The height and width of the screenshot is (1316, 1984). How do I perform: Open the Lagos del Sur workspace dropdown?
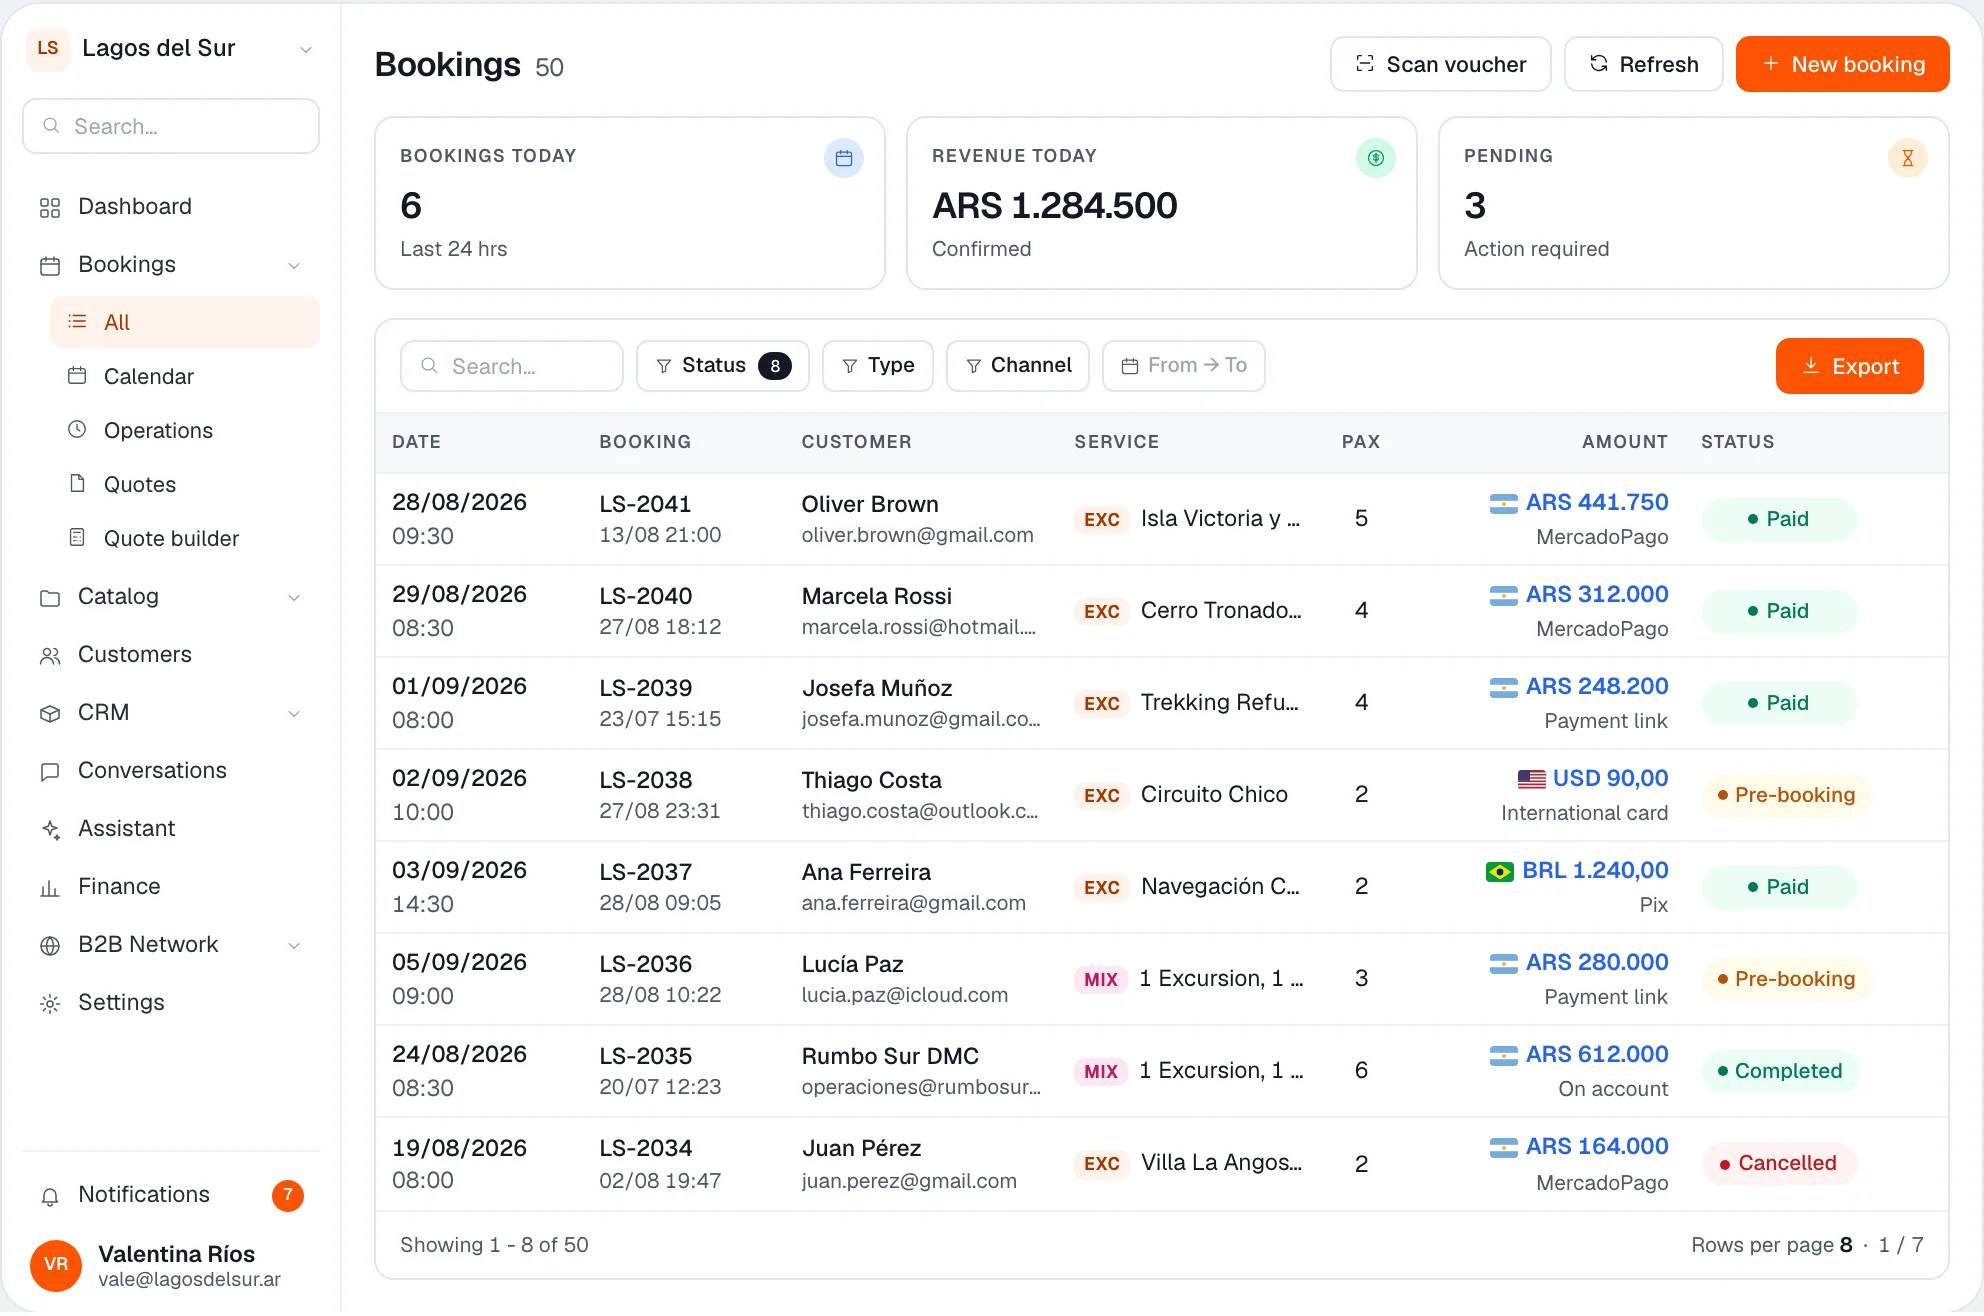click(306, 49)
